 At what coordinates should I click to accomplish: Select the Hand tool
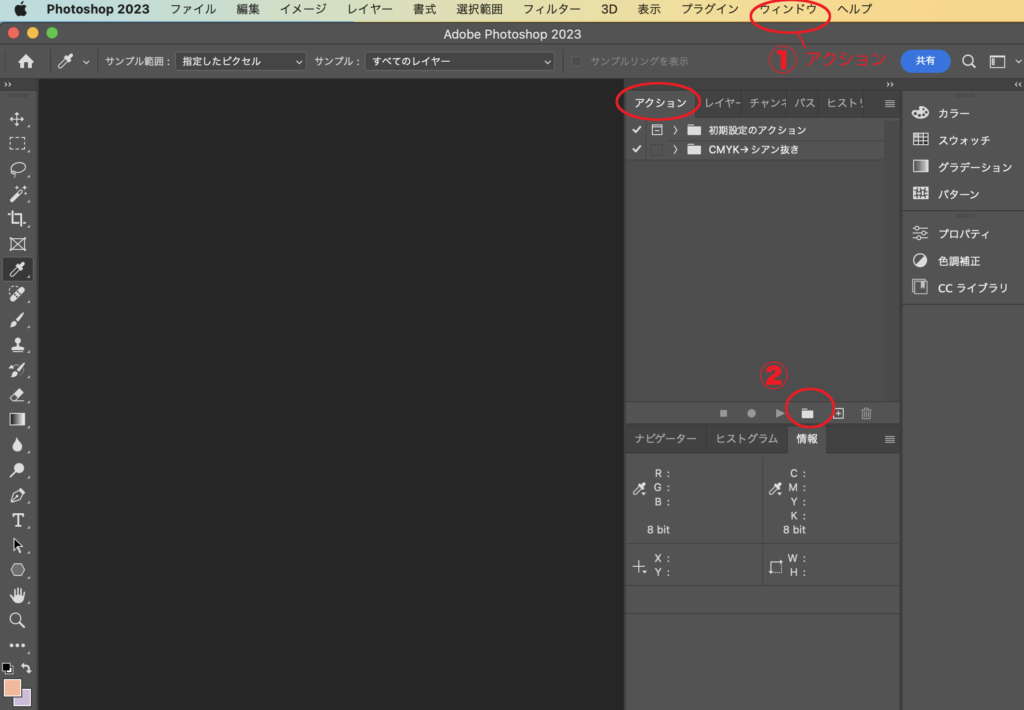pyautogui.click(x=18, y=595)
